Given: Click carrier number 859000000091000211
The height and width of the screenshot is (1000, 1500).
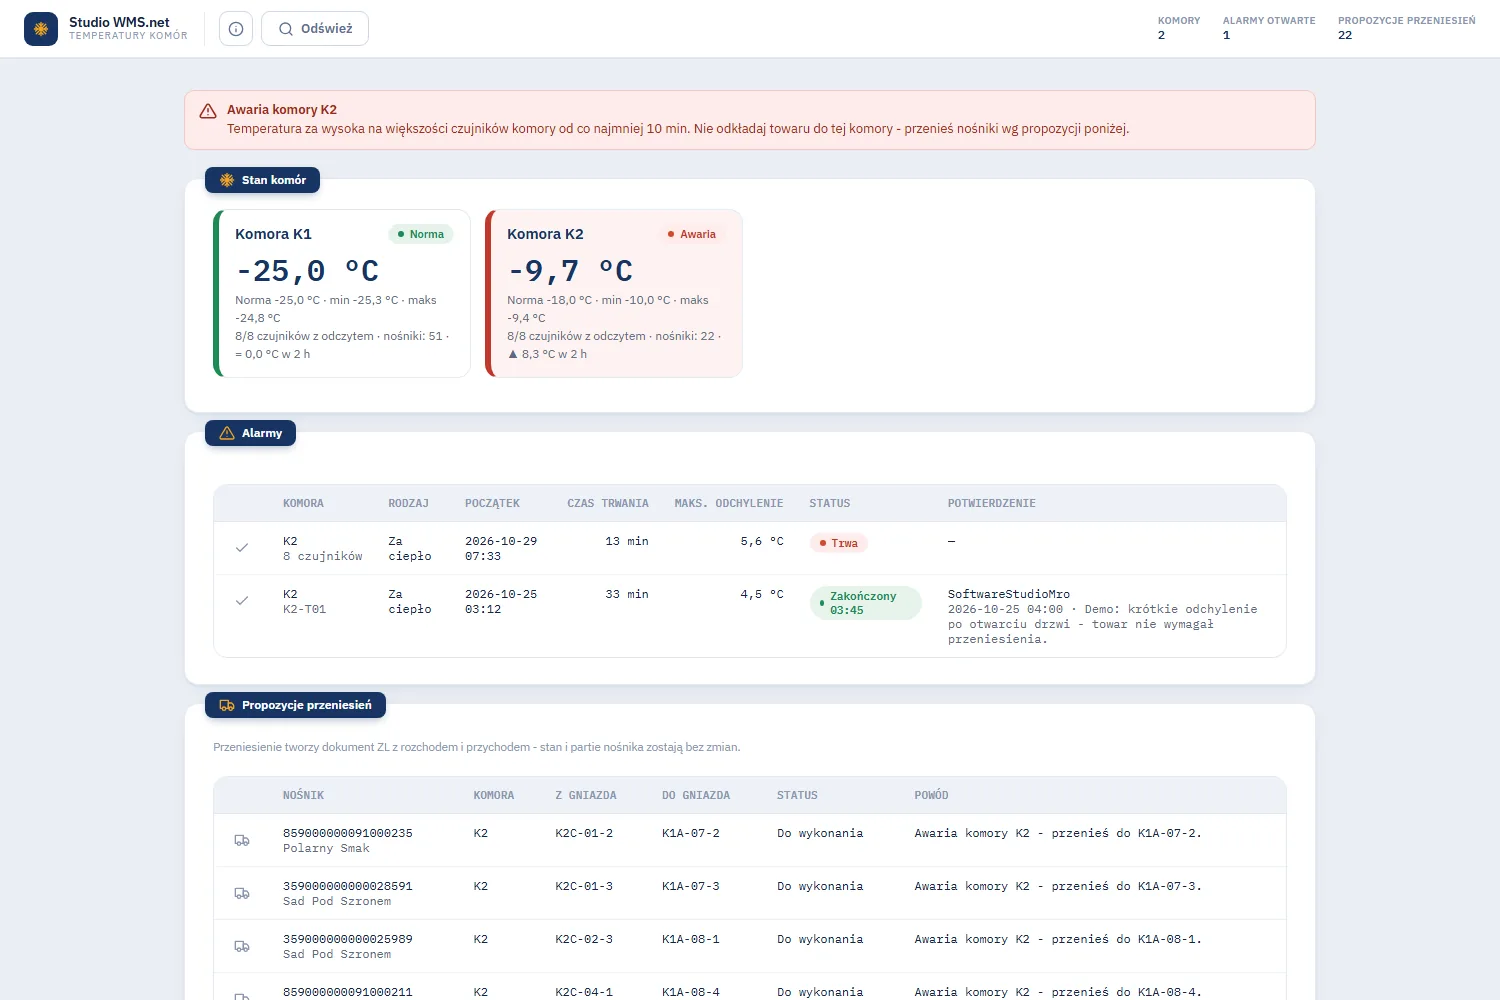Looking at the screenshot, I should coord(348,992).
